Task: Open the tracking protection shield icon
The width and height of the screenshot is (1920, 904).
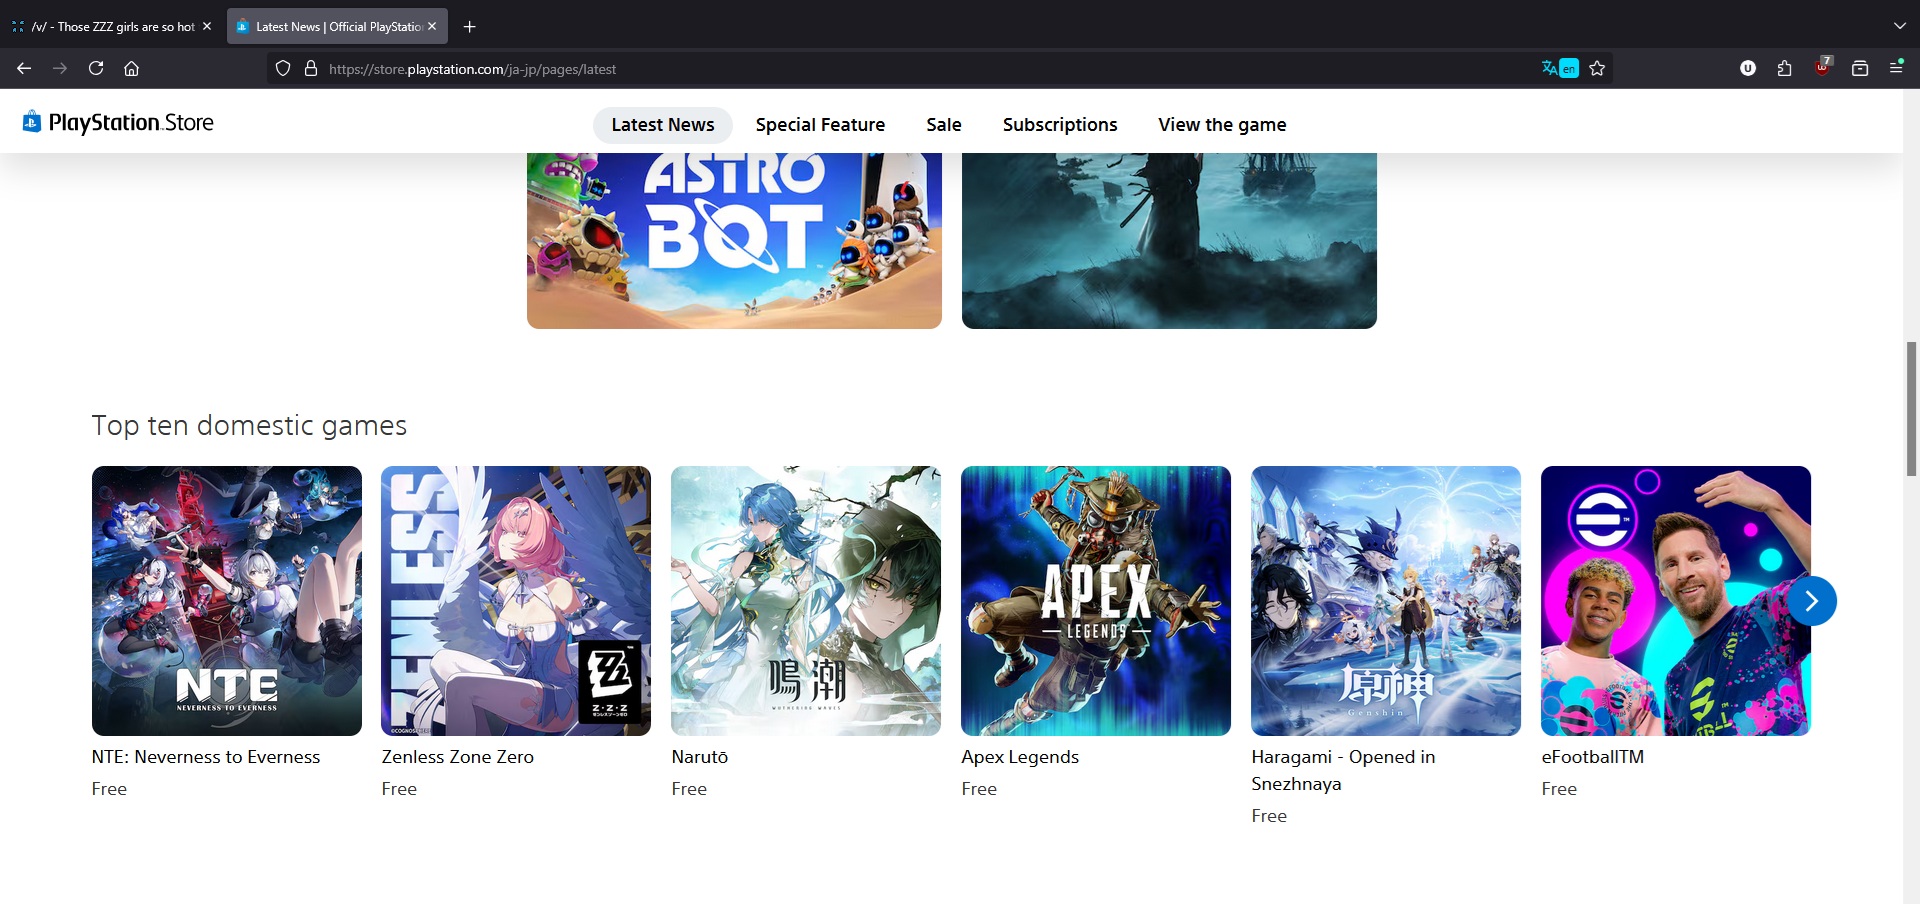Action: pos(283,69)
